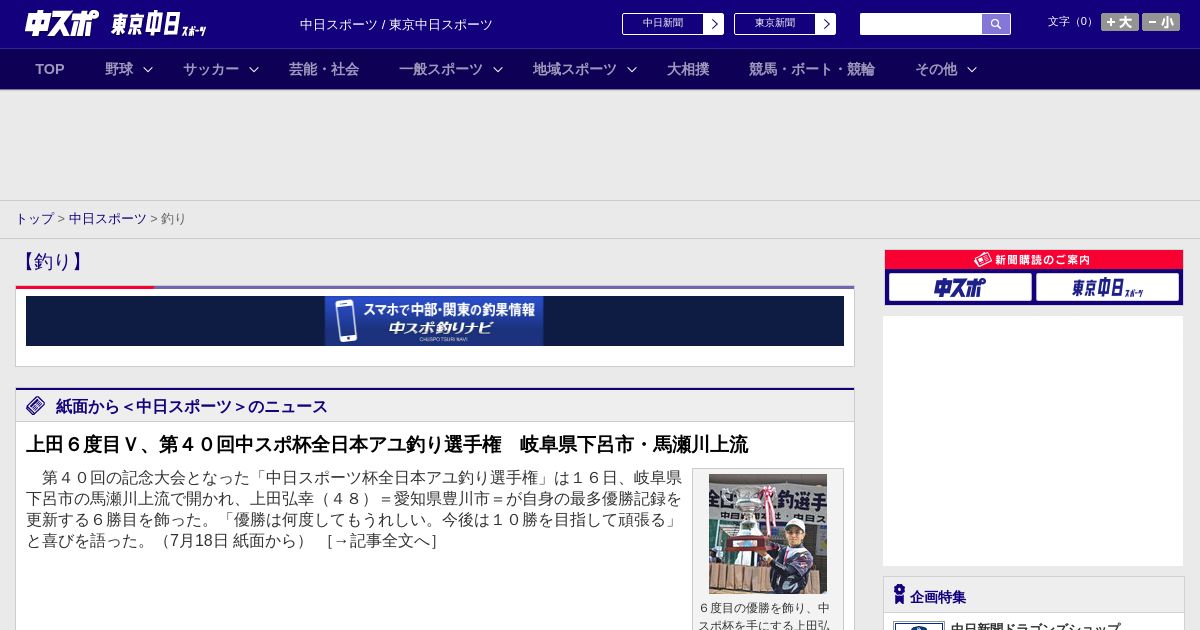This screenshot has height=630, width=1200.
Task: Click 中スポ subscription button in sidebar
Action: [960, 287]
